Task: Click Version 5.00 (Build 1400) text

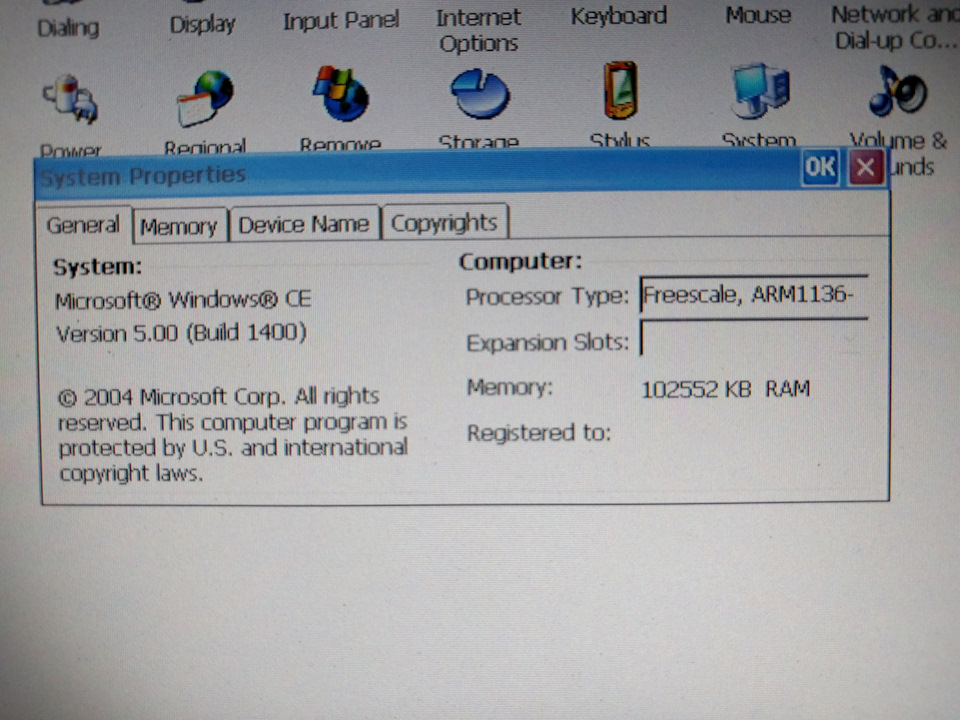Action: [181, 334]
